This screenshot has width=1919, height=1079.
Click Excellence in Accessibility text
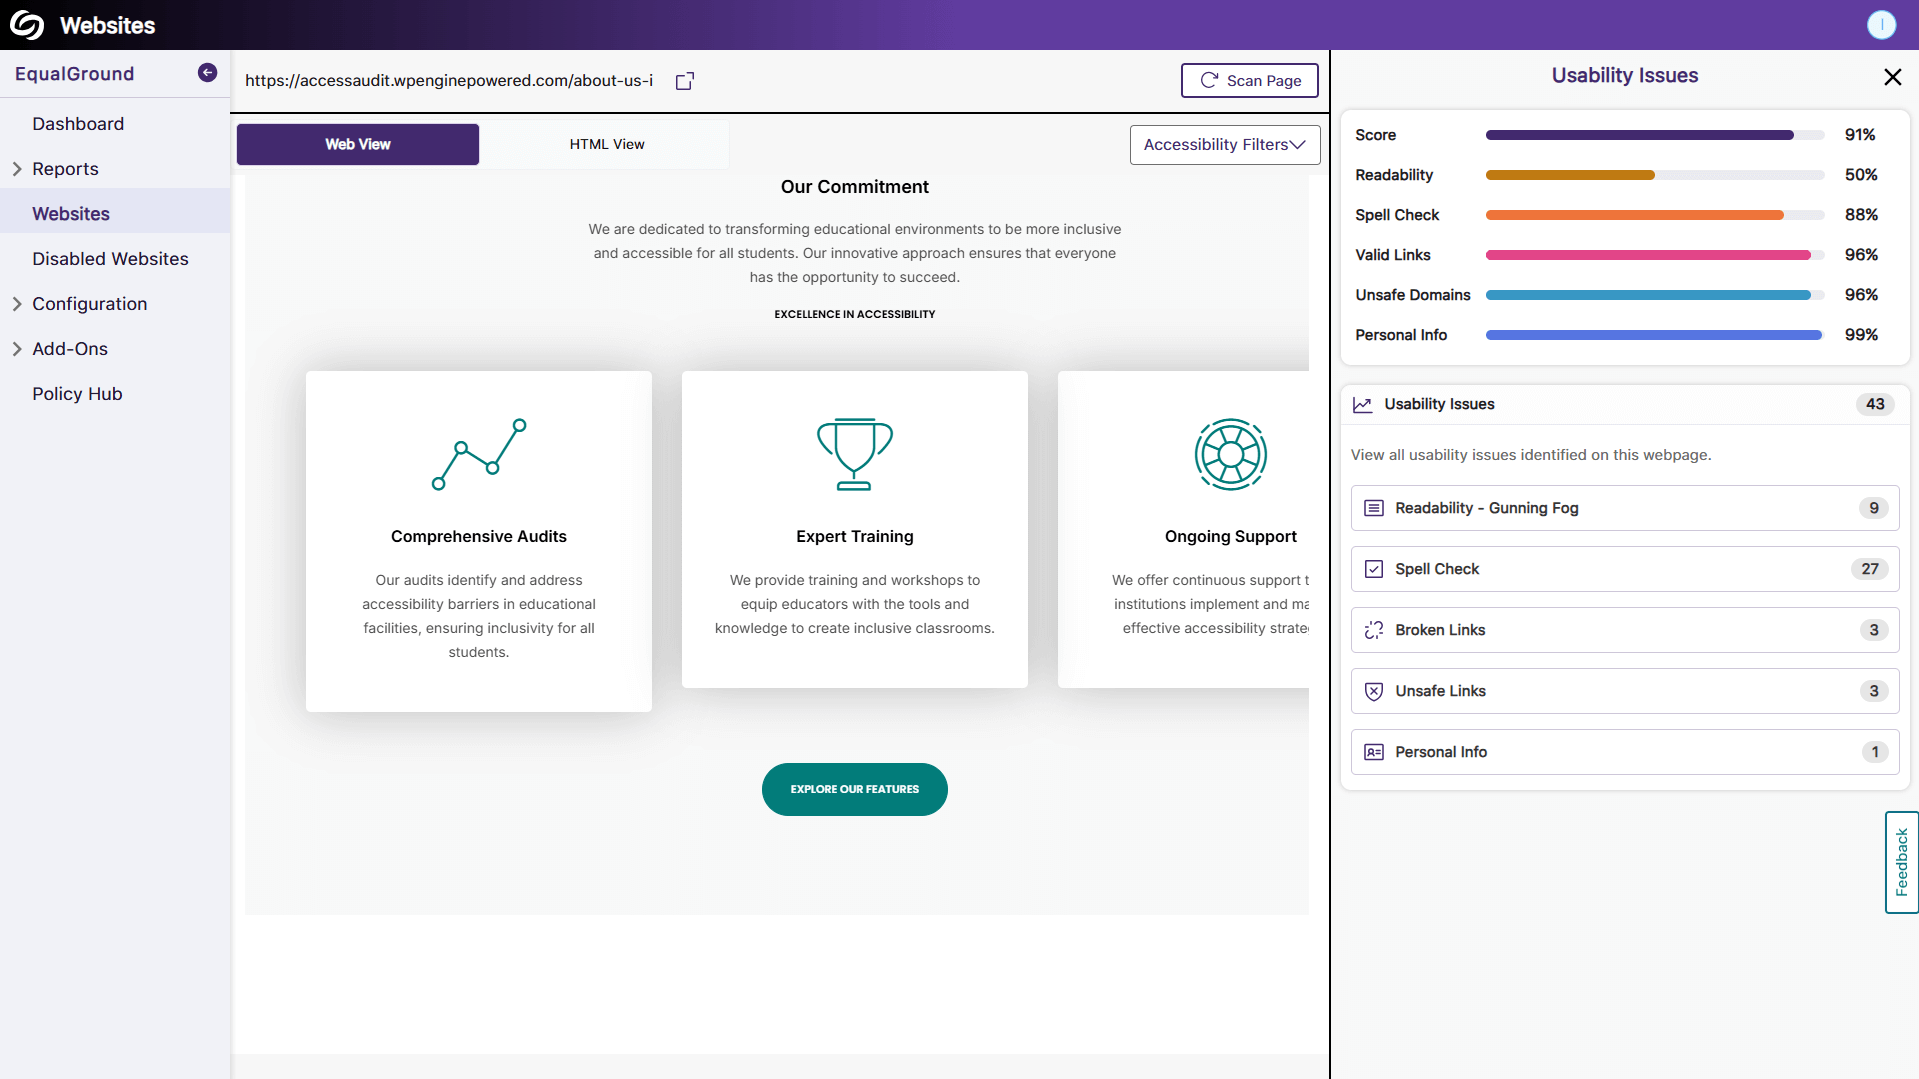855,314
